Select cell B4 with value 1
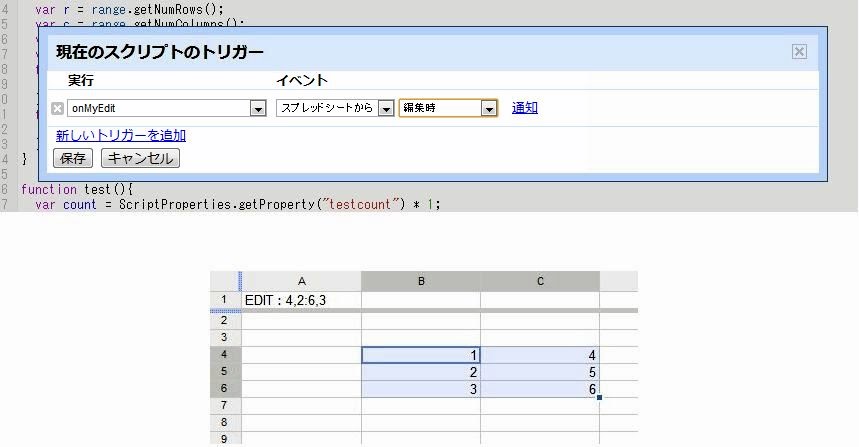This screenshot has height=447, width=859. (421, 355)
